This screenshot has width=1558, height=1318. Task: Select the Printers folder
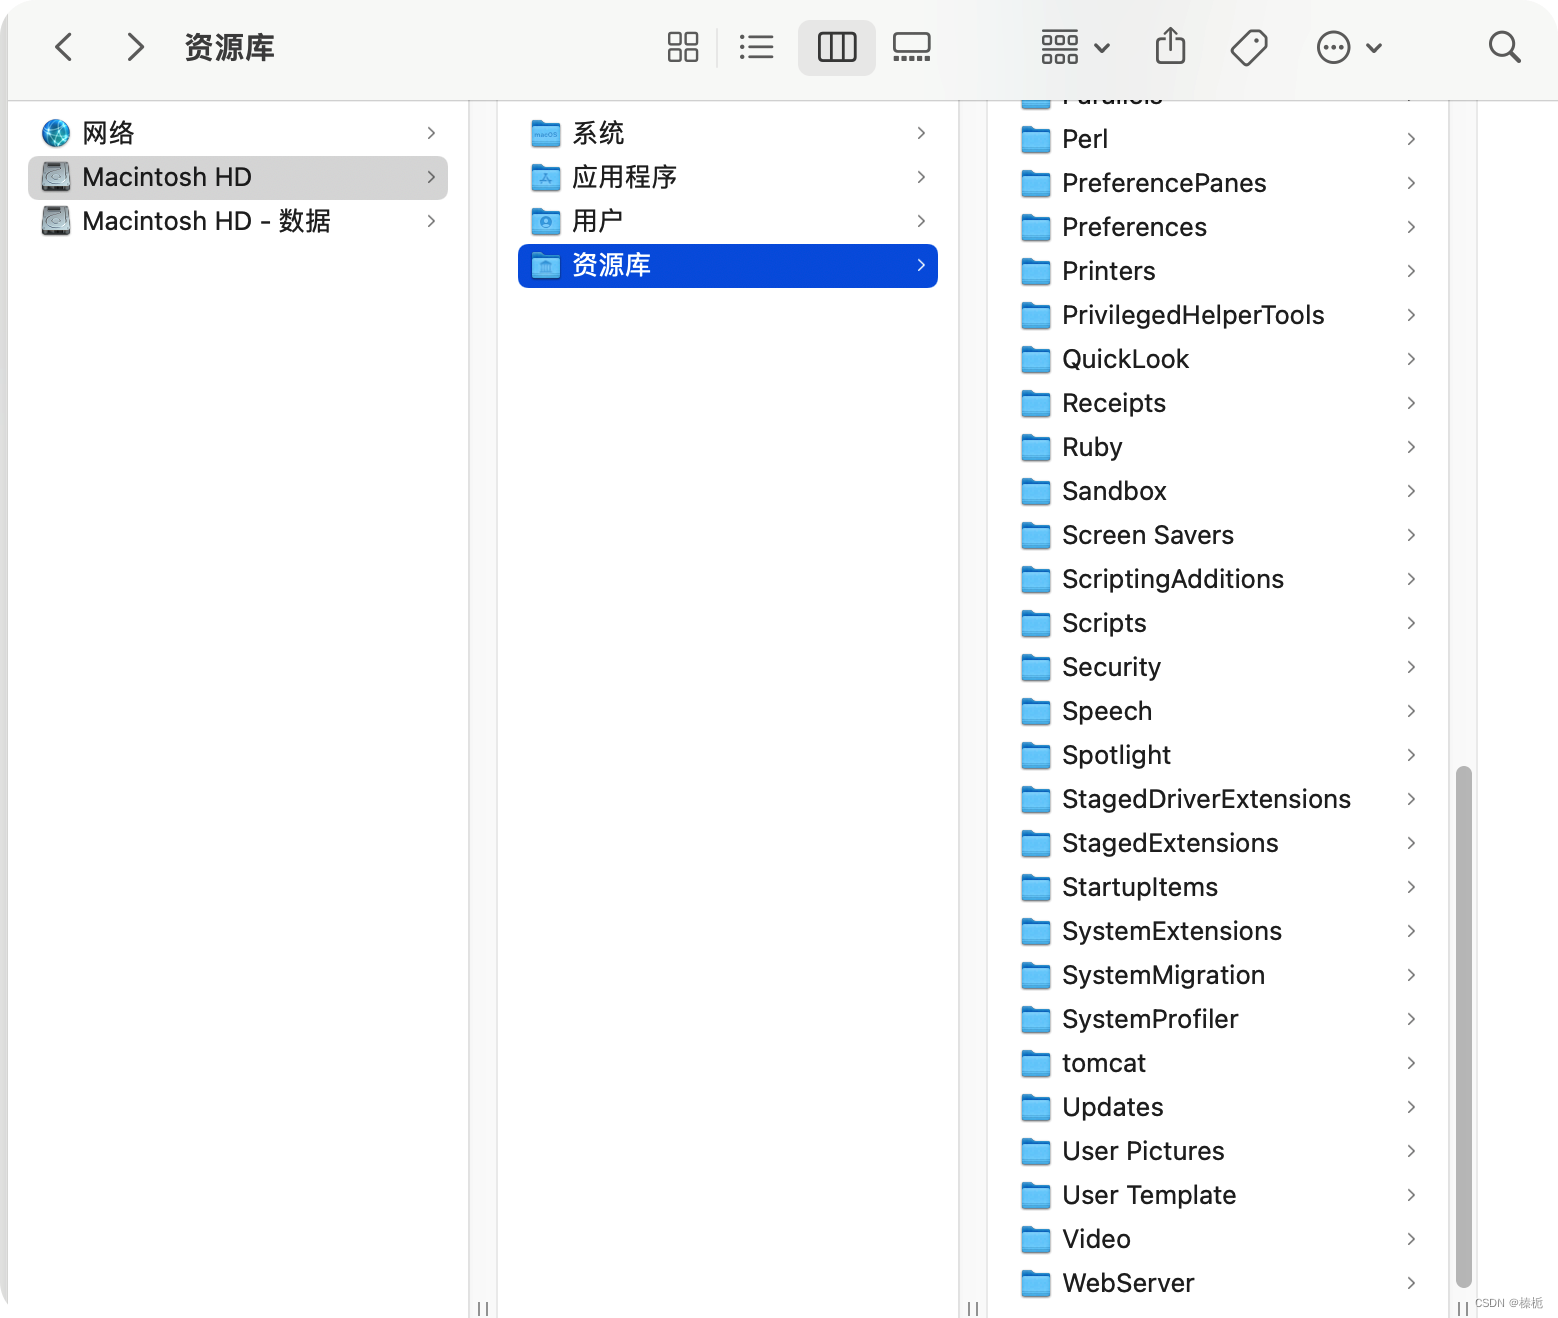coord(1218,271)
